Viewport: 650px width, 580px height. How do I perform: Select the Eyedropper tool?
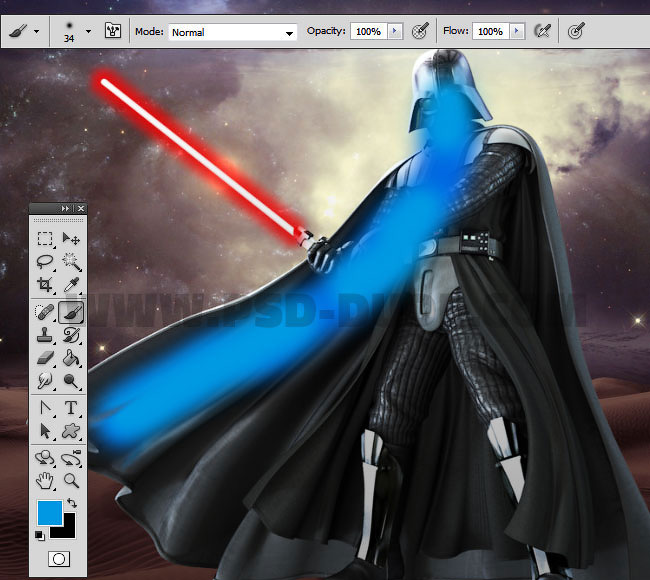pyautogui.click(x=71, y=284)
